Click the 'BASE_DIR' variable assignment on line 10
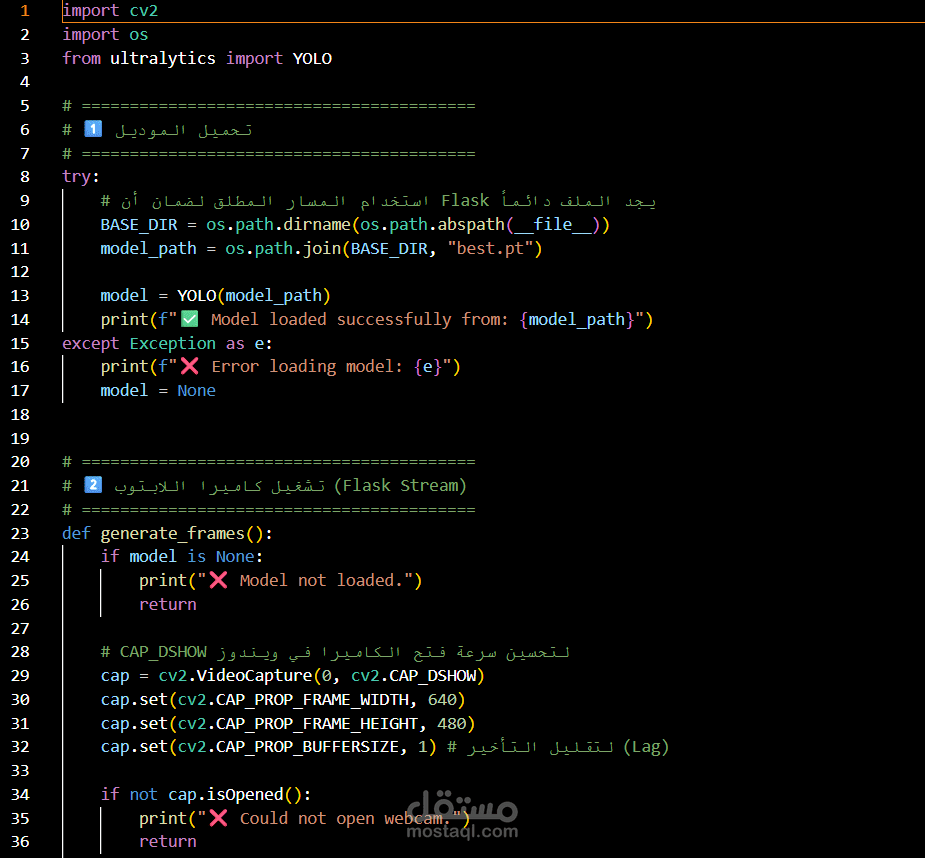The height and width of the screenshot is (858, 925). pyautogui.click(x=139, y=225)
